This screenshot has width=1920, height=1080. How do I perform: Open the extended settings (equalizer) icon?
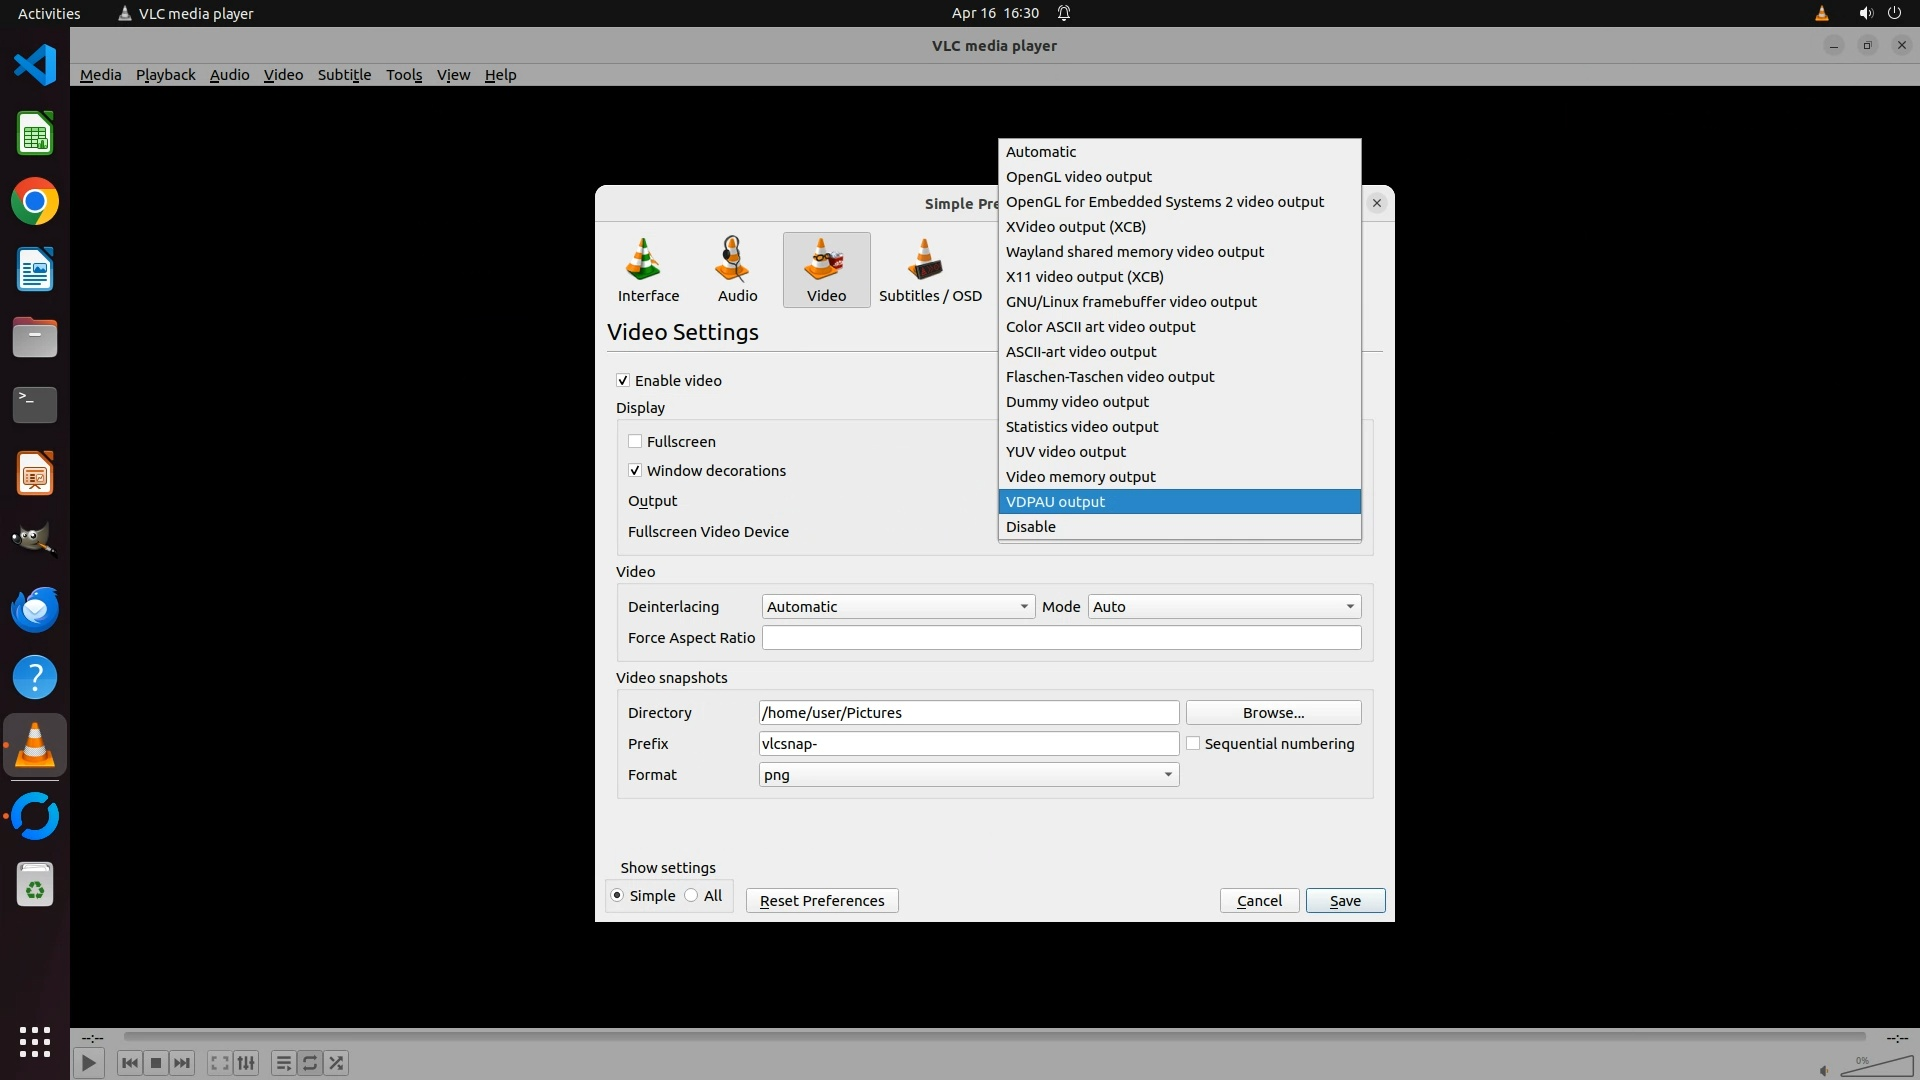[x=247, y=1063]
